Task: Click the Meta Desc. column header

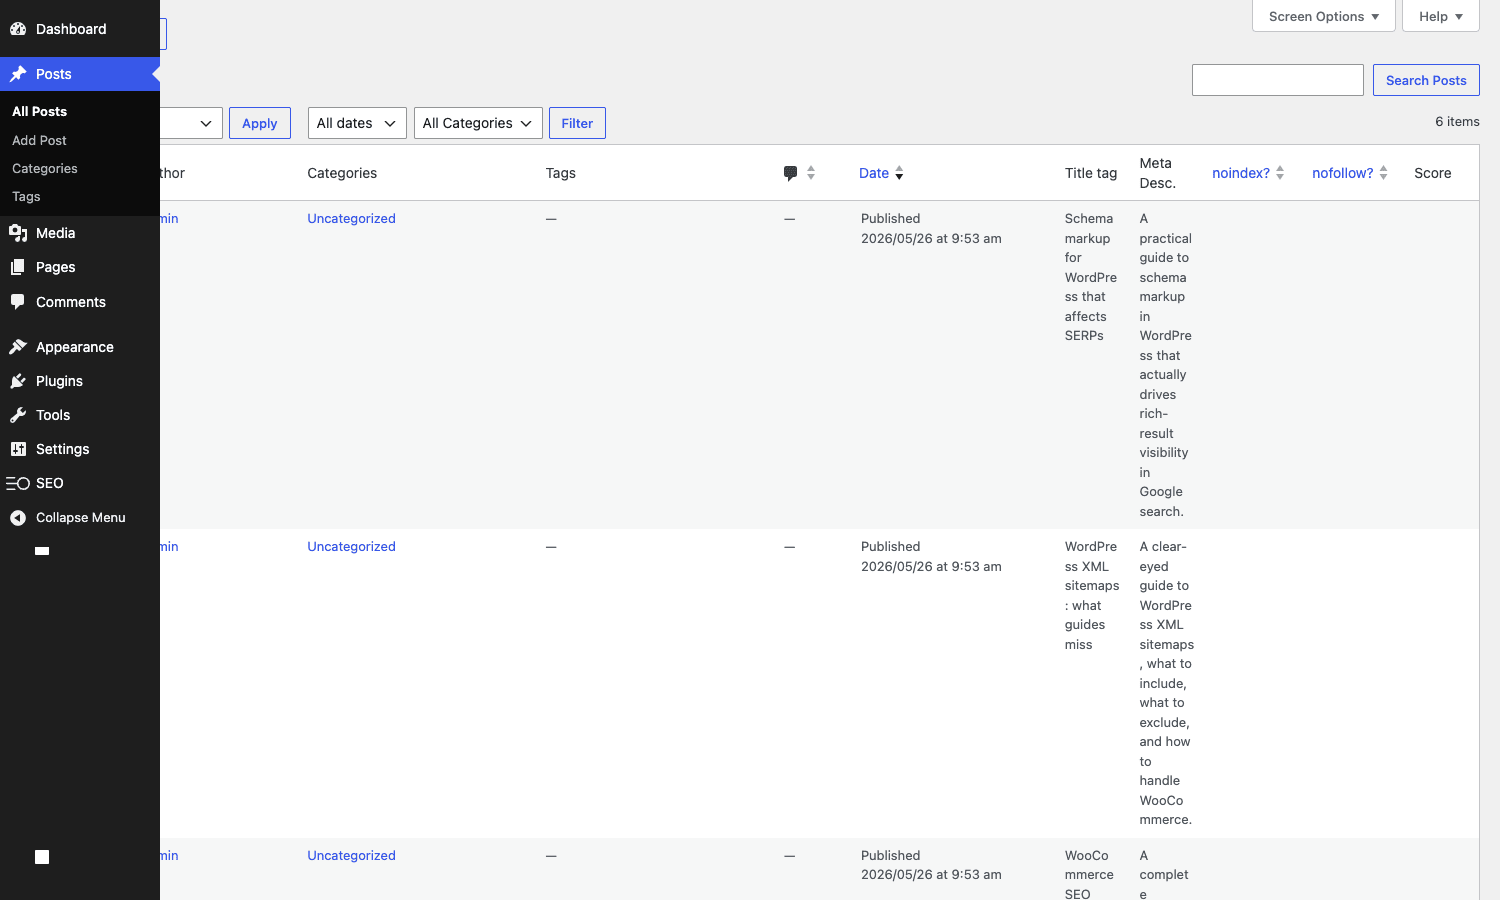Action: point(1158,173)
